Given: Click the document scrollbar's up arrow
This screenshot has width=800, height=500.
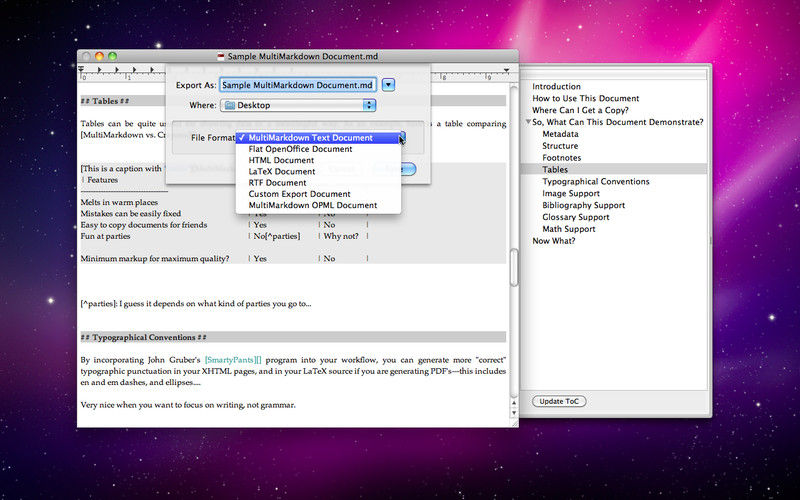Looking at the screenshot, I should (514, 403).
